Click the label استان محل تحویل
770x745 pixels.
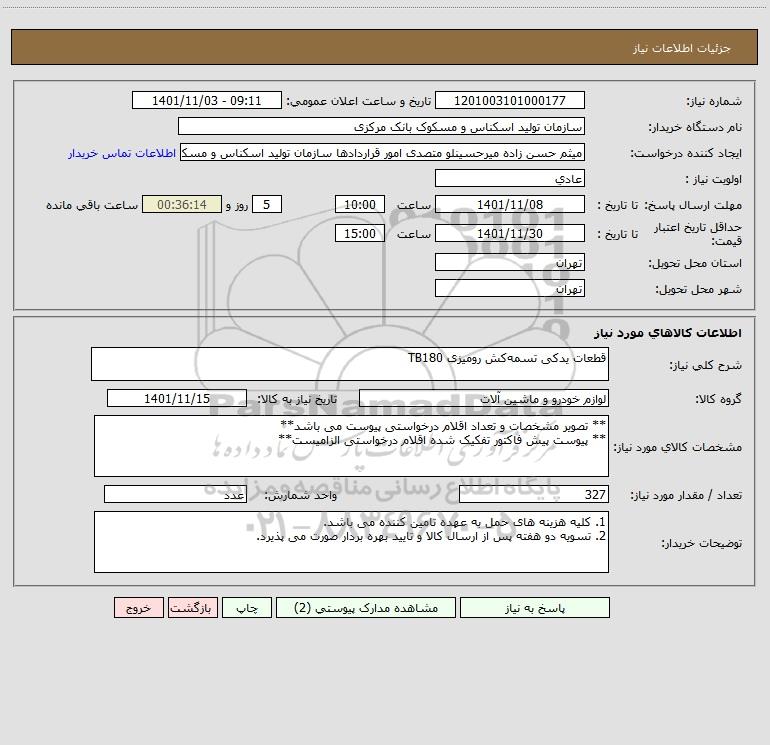pyautogui.click(x=695, y=264)
